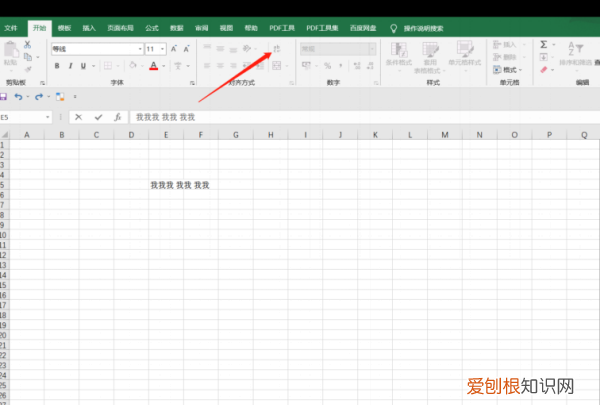Open the Name Box E5 dropdown arrow
Viewport: 600px width, 405px height.
(47, 117)
